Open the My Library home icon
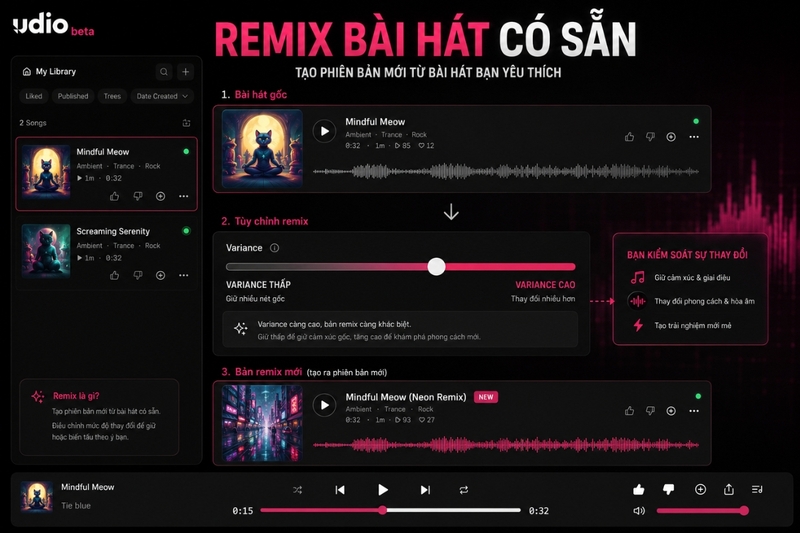Viewport: 800px width, 533px height. (x=27, y=71)
